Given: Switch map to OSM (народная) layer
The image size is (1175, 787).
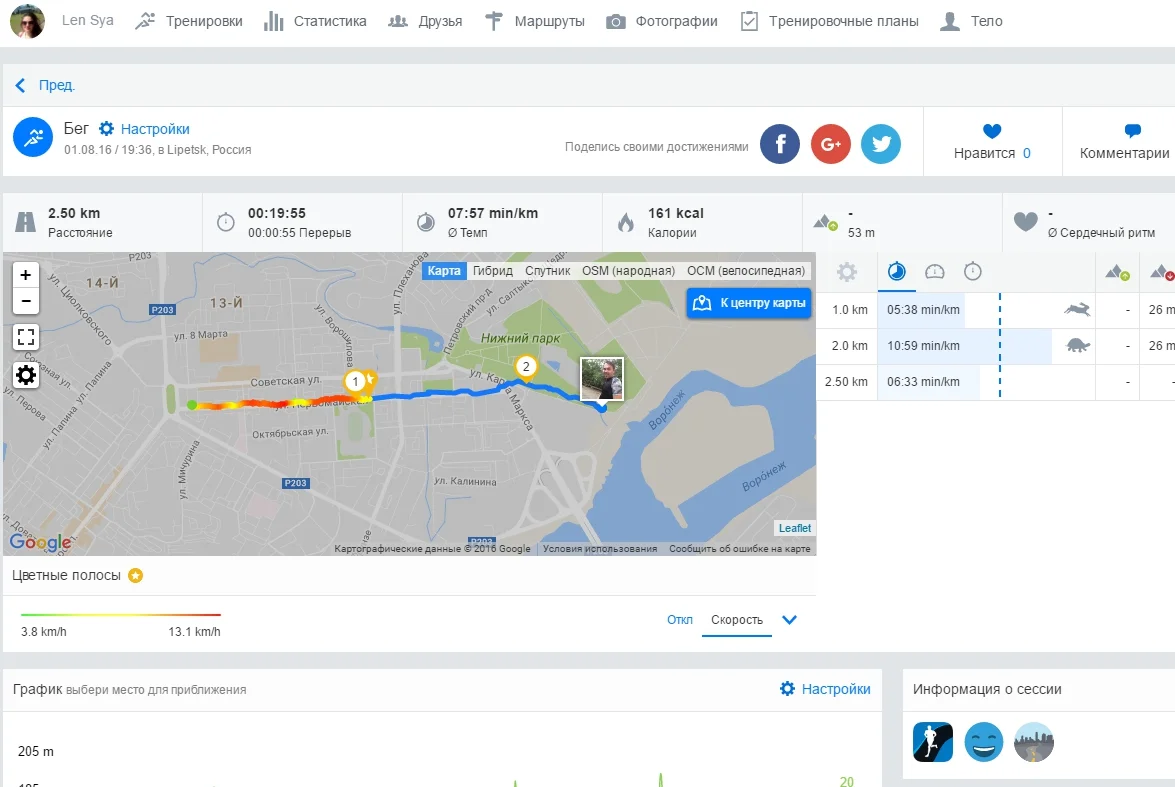Looking at the screenshot, I should [x=628, y=271].
